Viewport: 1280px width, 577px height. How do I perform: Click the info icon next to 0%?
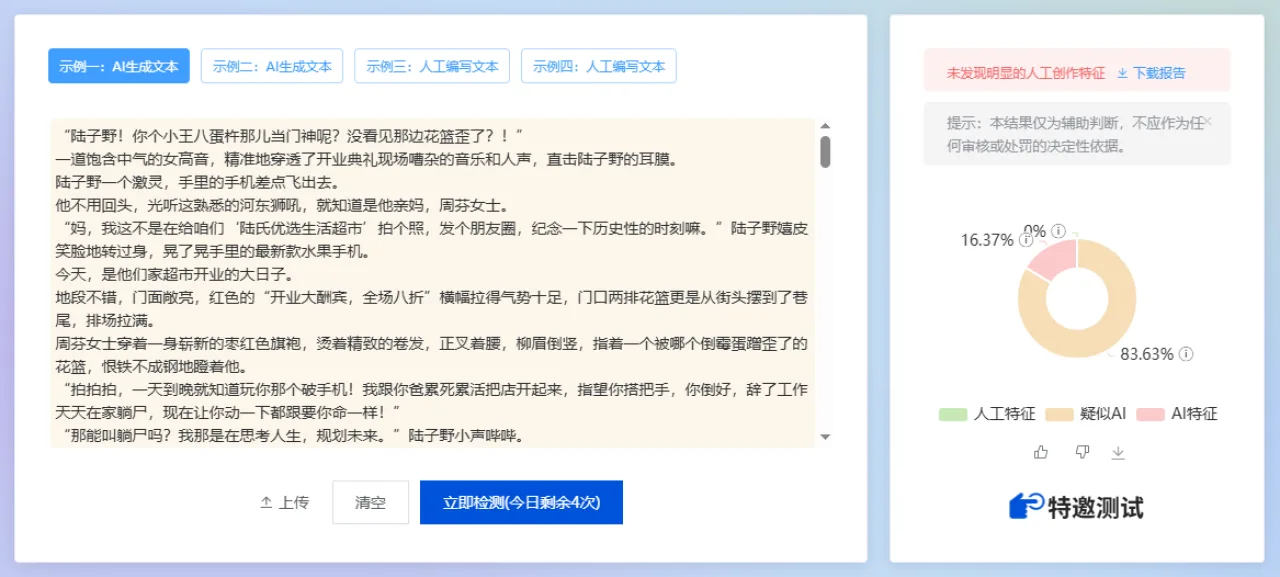pyautogui.click(x=1058, y=230)
